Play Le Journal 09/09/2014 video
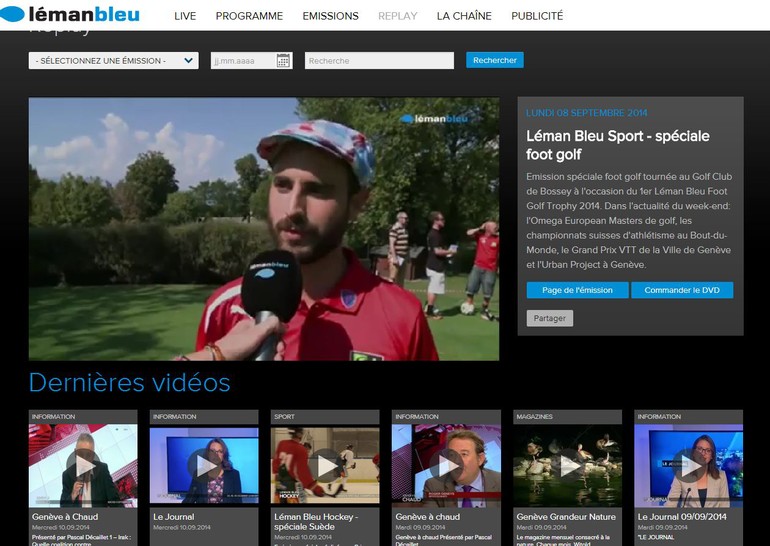 (x=688, y=466)
